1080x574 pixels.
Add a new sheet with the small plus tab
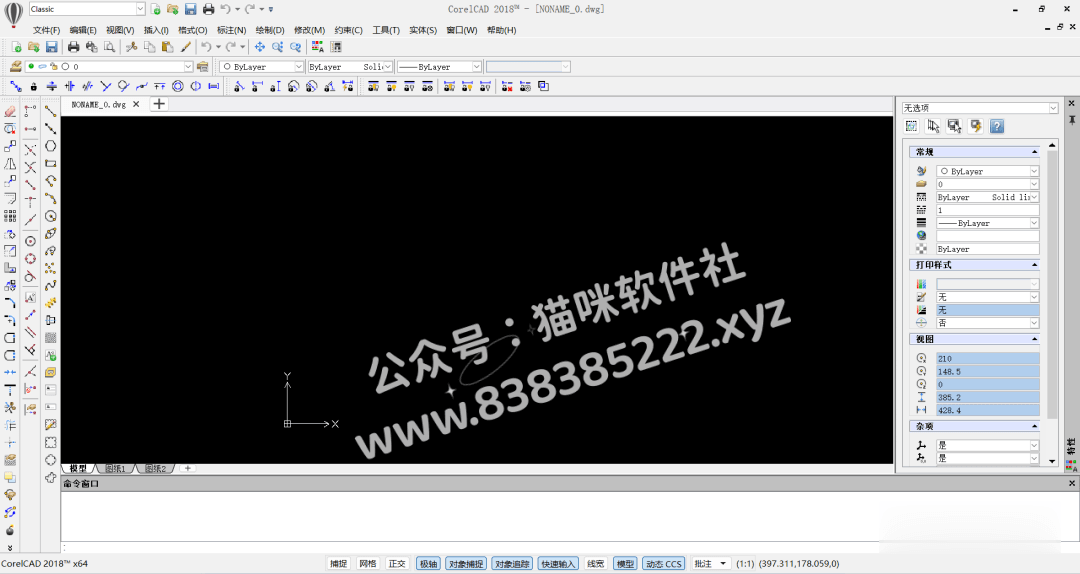click(187, 469)
